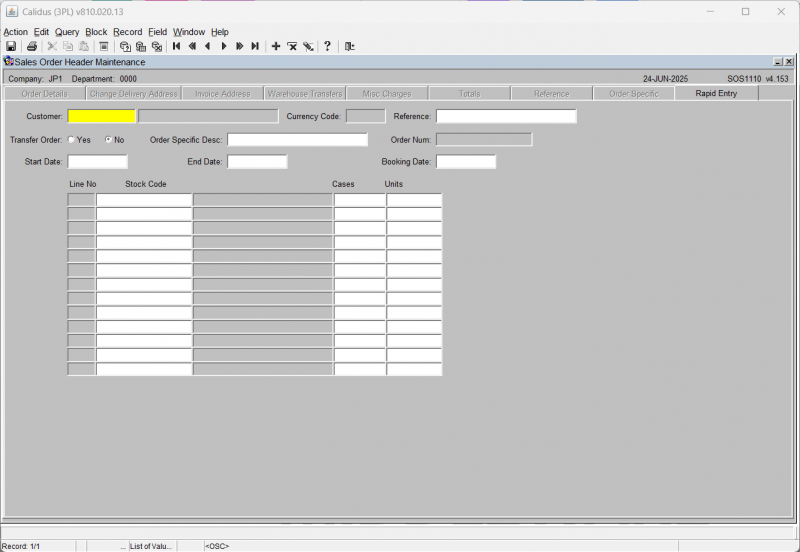Open the Reference tab
Image resolution: width=800 pixels, height=552 pixels.
(x=552, y=94)
